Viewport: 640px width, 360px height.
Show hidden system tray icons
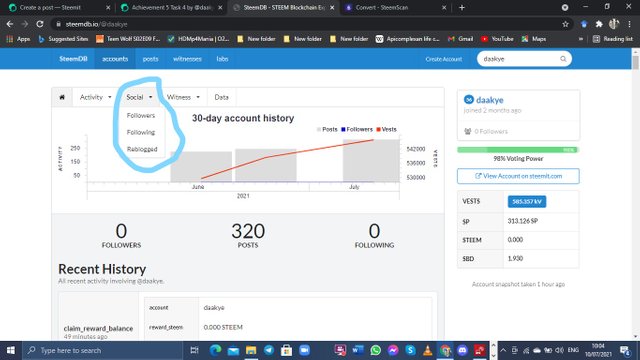point(503,350)
